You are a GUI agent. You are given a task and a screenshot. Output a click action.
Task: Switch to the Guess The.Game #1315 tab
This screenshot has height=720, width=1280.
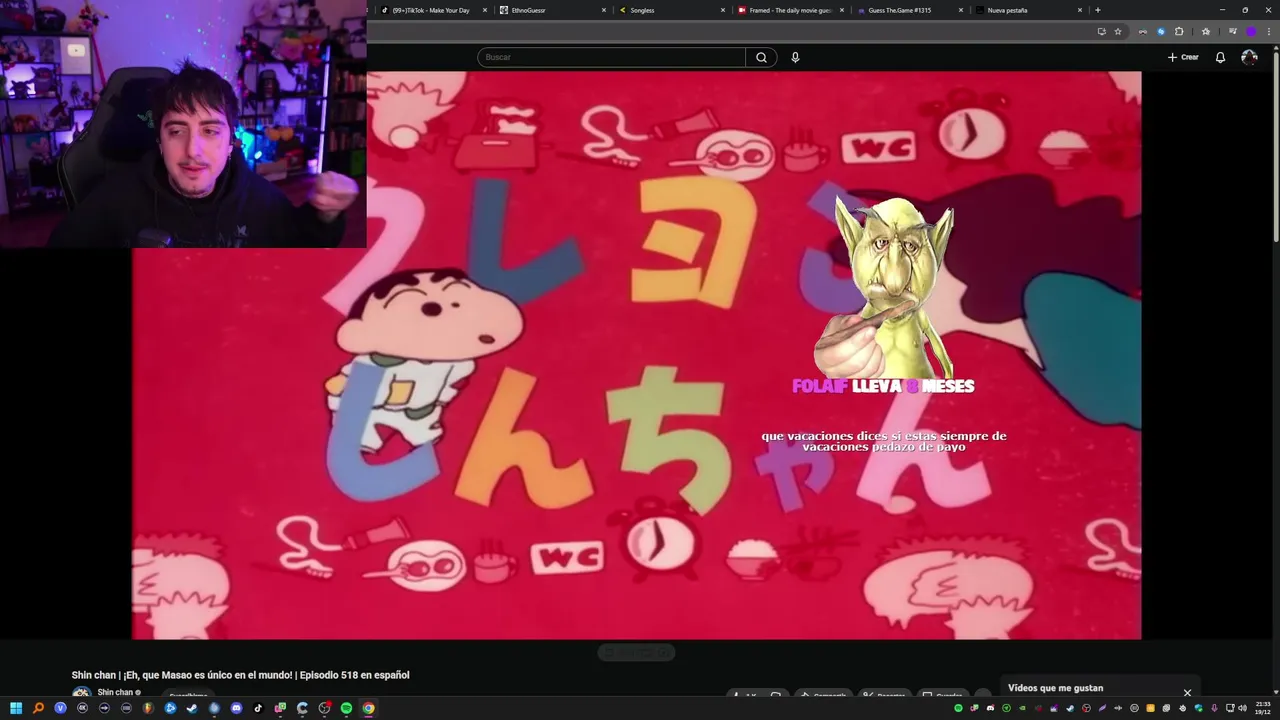point(907,10)
